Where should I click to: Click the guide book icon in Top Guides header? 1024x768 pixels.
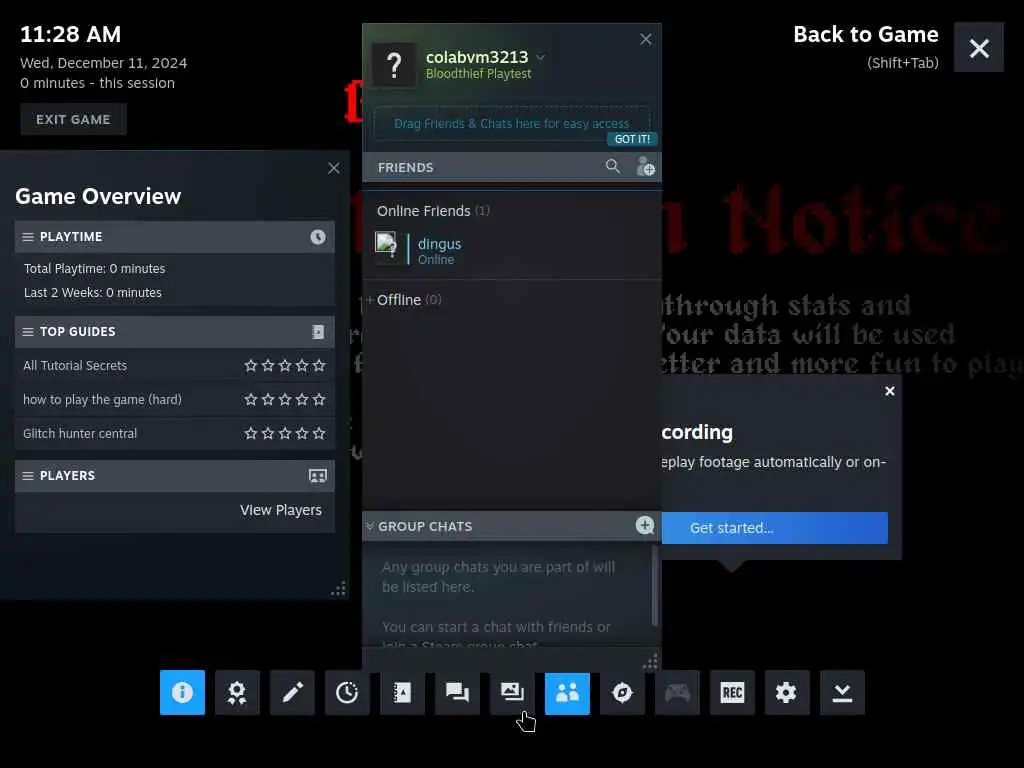pos(318,332)
